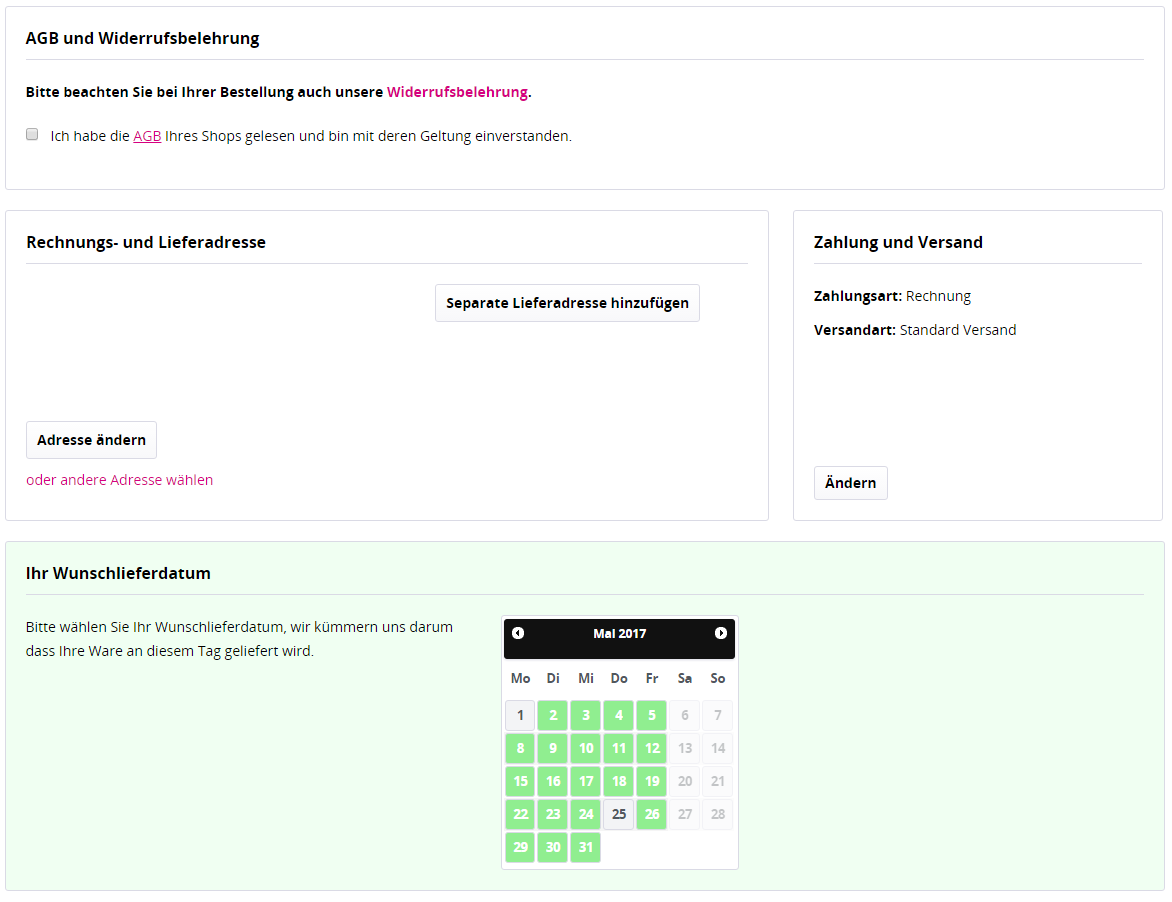Select May 2 as delivery date

(x=553, y=715)
